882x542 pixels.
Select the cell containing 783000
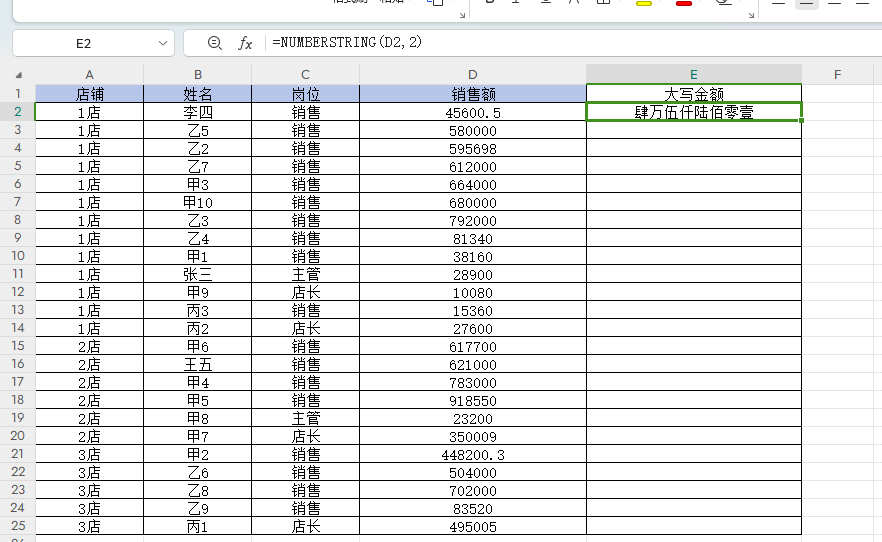click(472, 382)
